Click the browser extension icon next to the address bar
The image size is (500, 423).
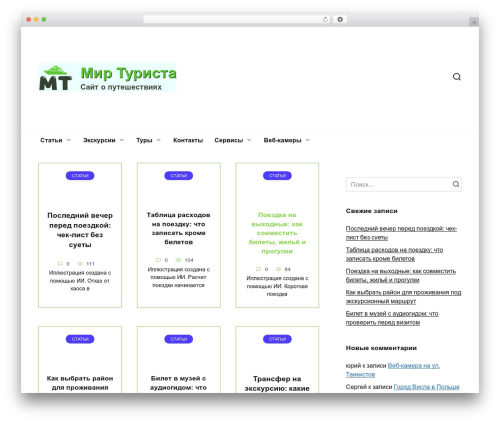(340, 20)
